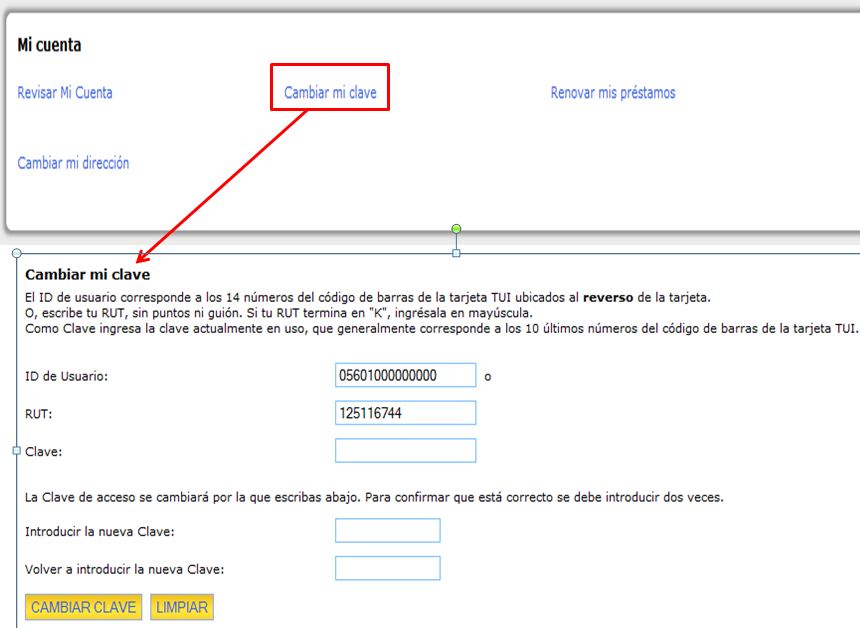
Task: Click the Volver a introducir la nueva Clave field
Action: point(387,569)
